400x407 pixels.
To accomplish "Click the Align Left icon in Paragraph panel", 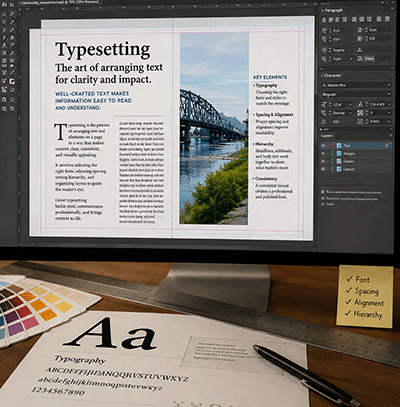I will tap(324, 20).
